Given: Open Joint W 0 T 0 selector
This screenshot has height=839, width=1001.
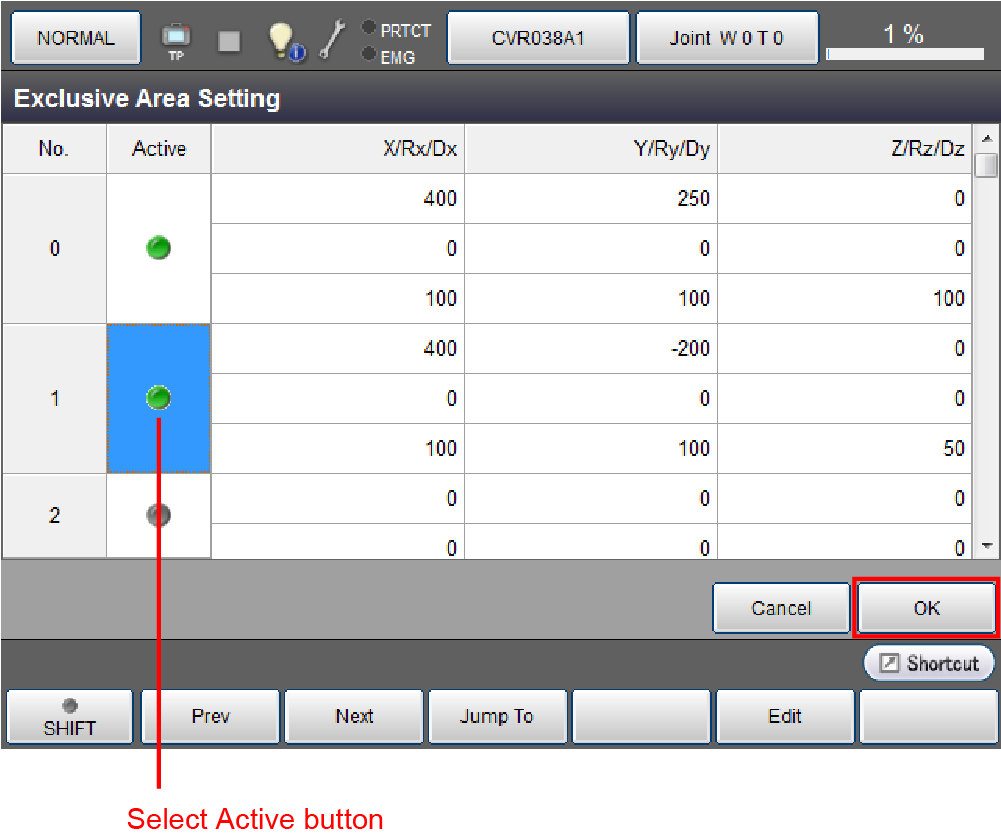Looking at the screenshot, I should [x=727, y=39].
